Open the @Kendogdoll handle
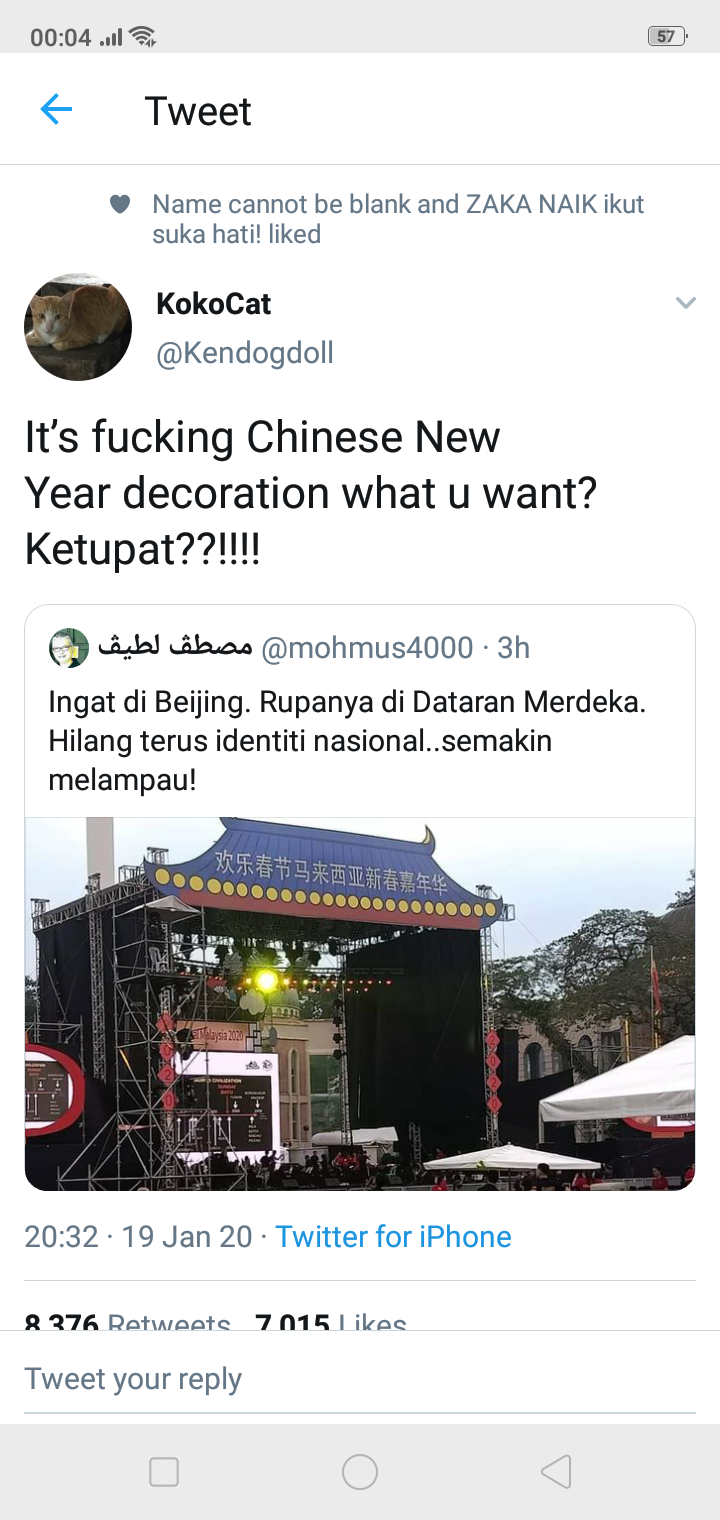This screenshot has height=1520, width=720. 245,353
